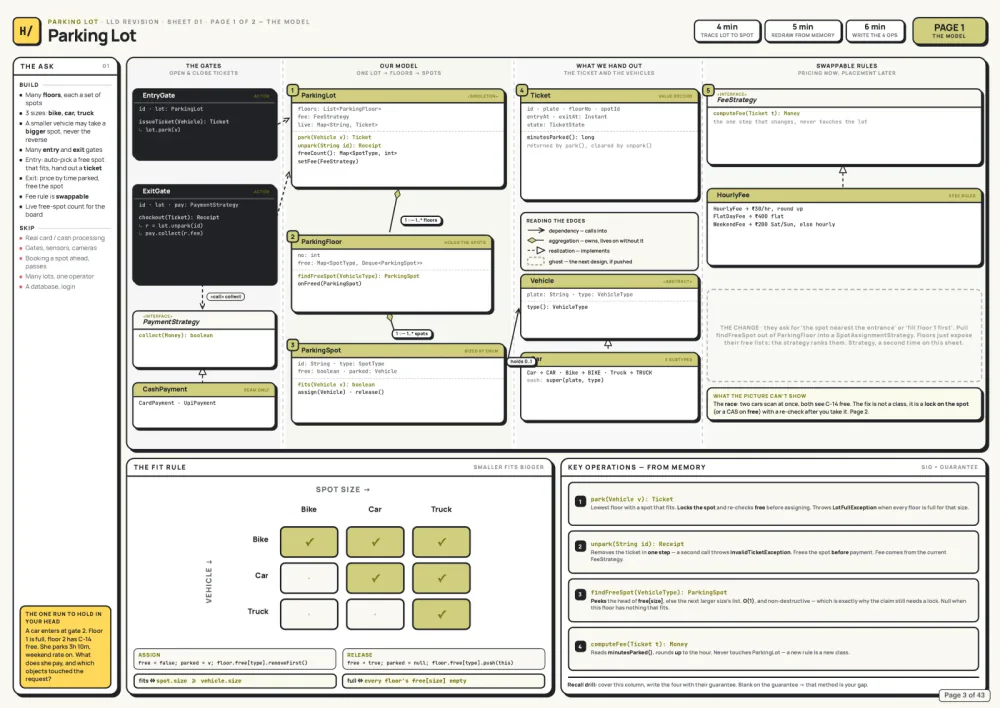Click the '6 min WRITE THE 4 OPS' badge
Image resolution: width=1000 pixels, height=708 pixels.
click(x=875, y=31)
